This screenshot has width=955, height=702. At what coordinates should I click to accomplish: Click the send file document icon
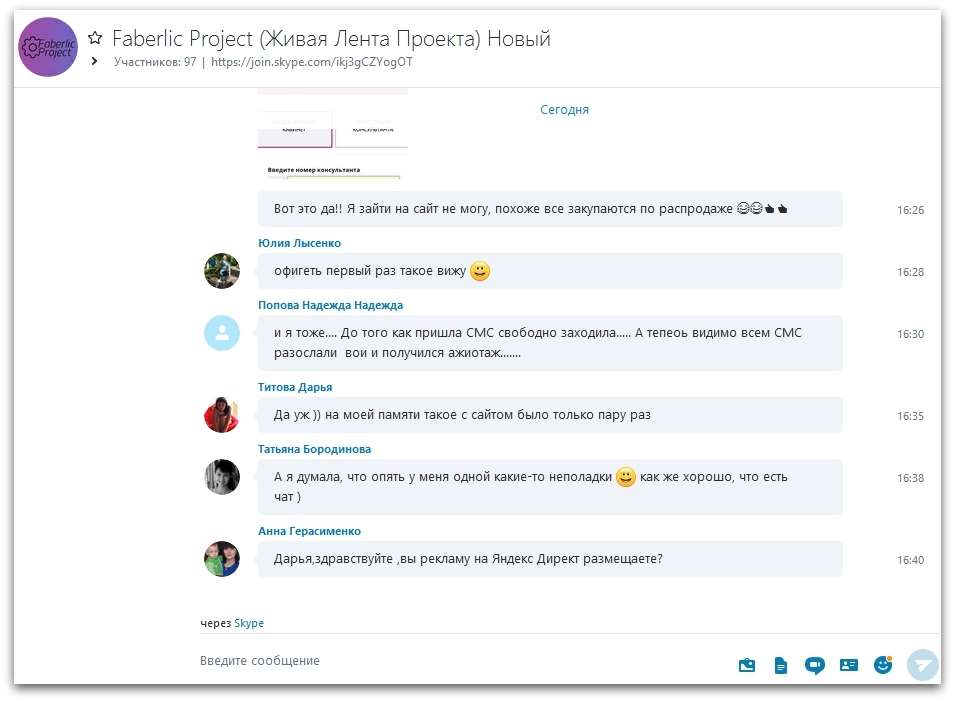coord(780,665)
